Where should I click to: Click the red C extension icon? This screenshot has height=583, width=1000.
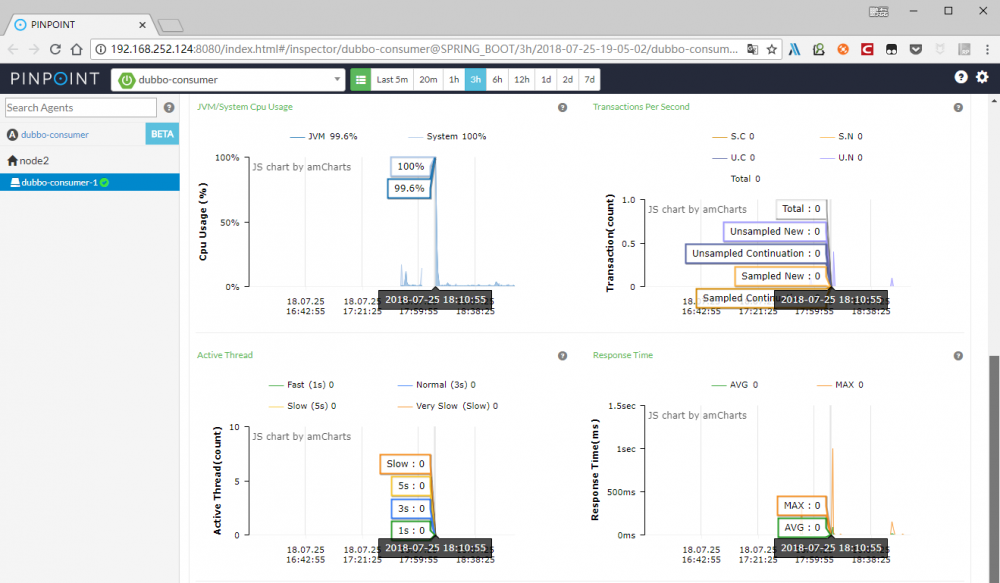(x=867, y=49)
